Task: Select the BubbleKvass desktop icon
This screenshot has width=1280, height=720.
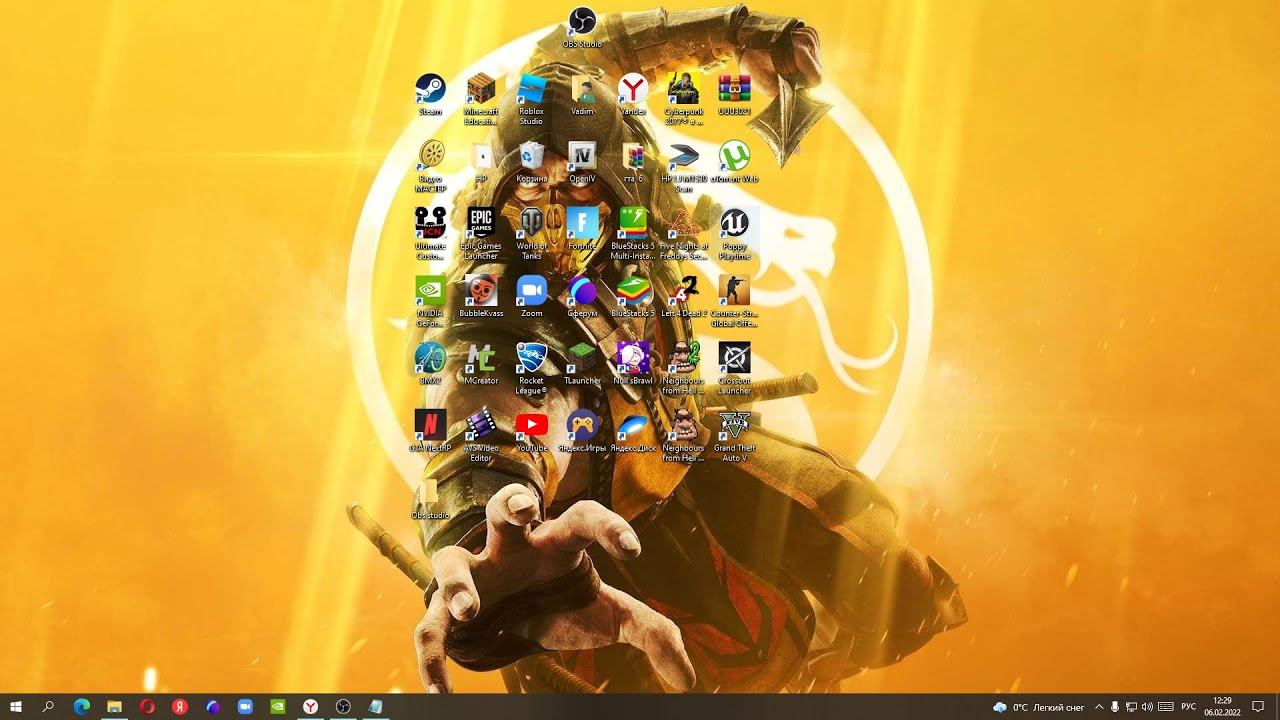Action: [x=481, y=297]
